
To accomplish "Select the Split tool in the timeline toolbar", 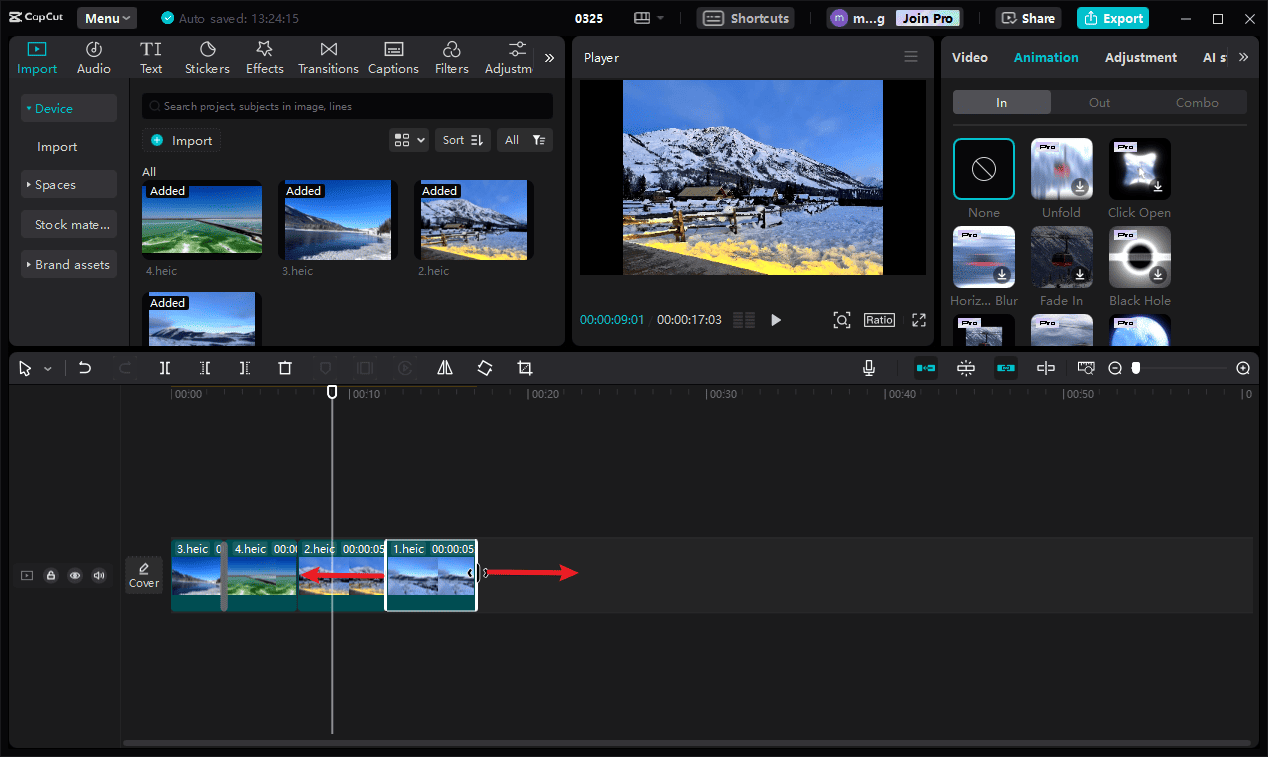I will pos(165,368).
